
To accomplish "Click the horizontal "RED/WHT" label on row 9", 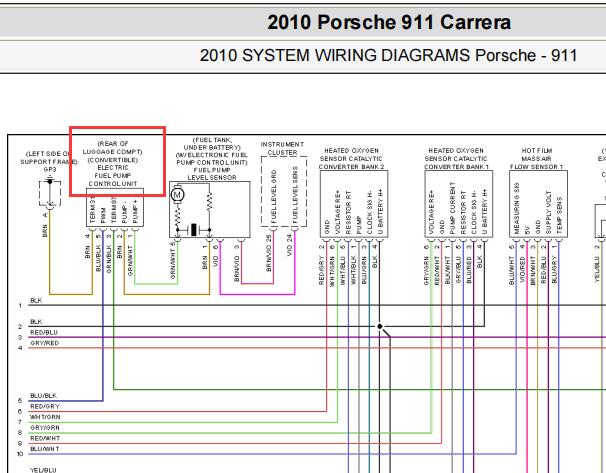I will (45, 438).
